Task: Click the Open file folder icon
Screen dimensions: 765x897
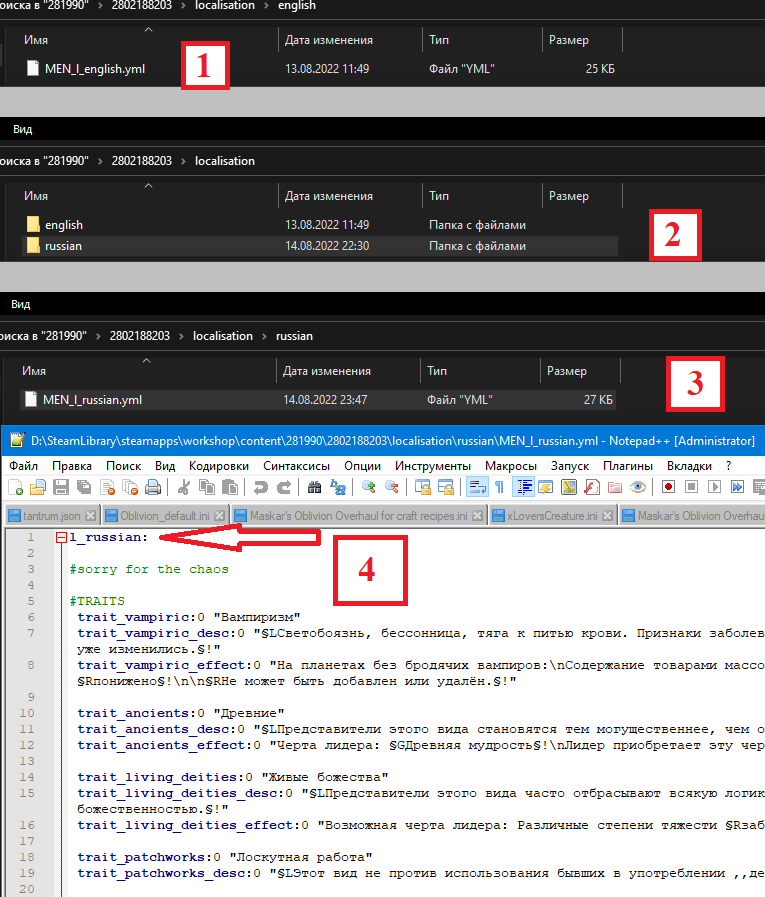Action: tap(38, 487)
